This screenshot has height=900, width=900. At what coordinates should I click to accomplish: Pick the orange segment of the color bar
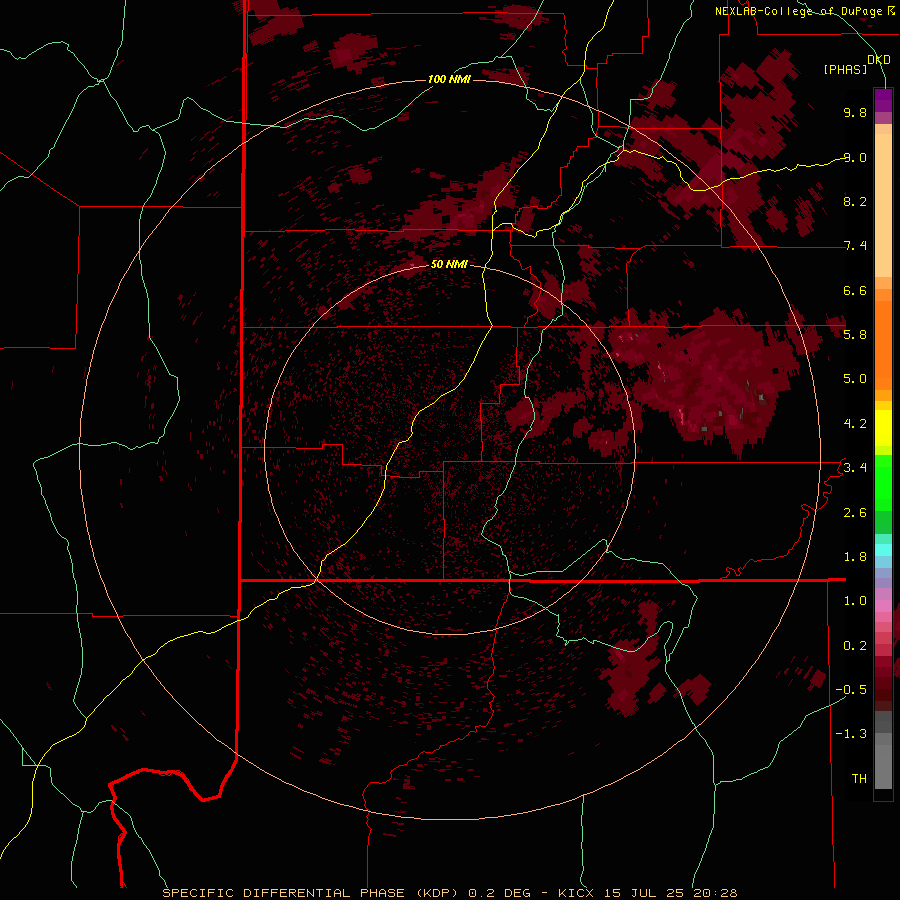[883, 344]
